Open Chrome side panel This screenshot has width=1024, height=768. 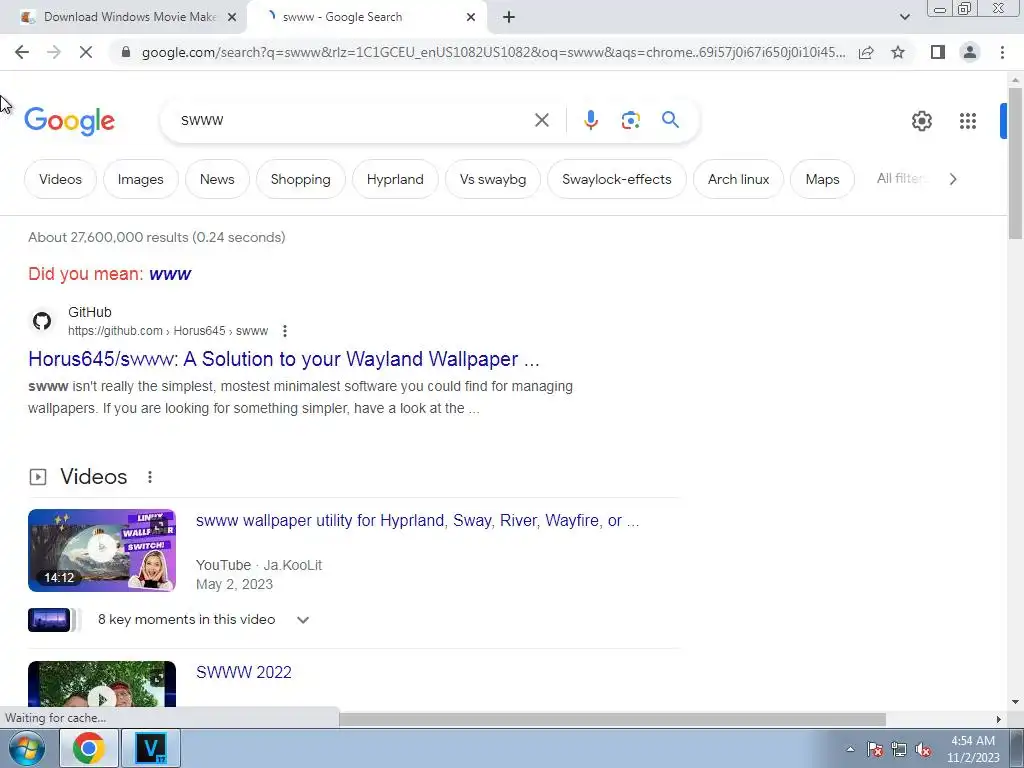[938, 52]
